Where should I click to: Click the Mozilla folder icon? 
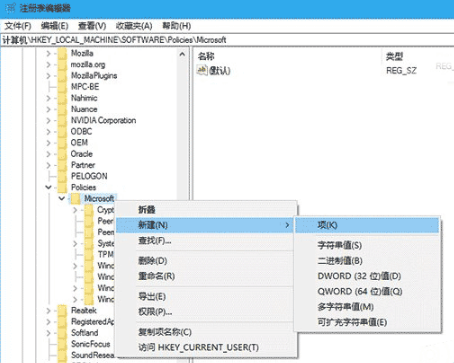[x=62, y=53]
